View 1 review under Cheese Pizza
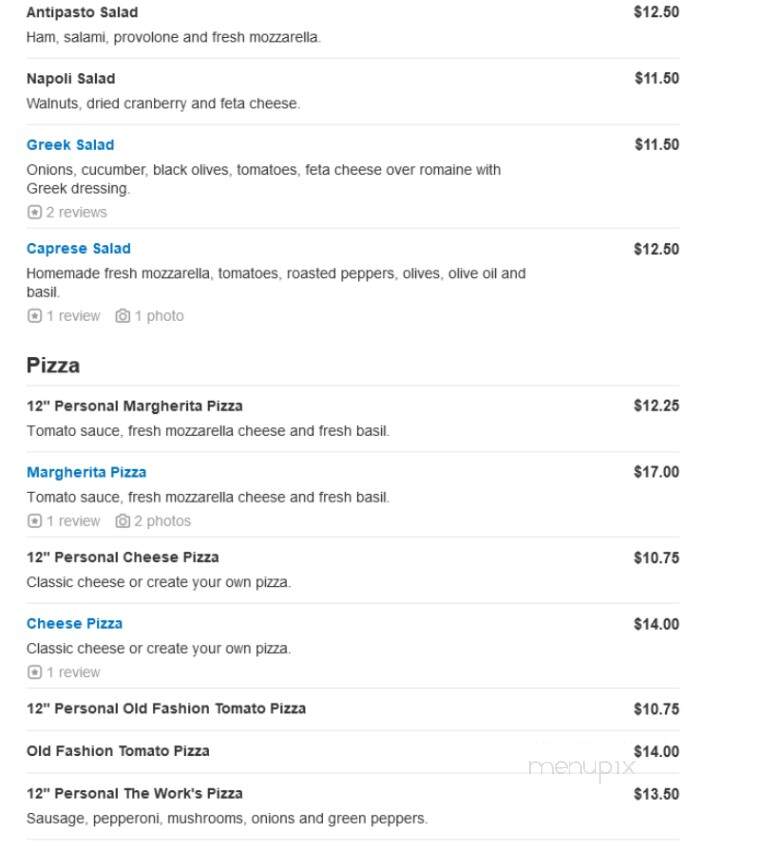The height and width of the screenshot is (850, 761). click(73, 672)
